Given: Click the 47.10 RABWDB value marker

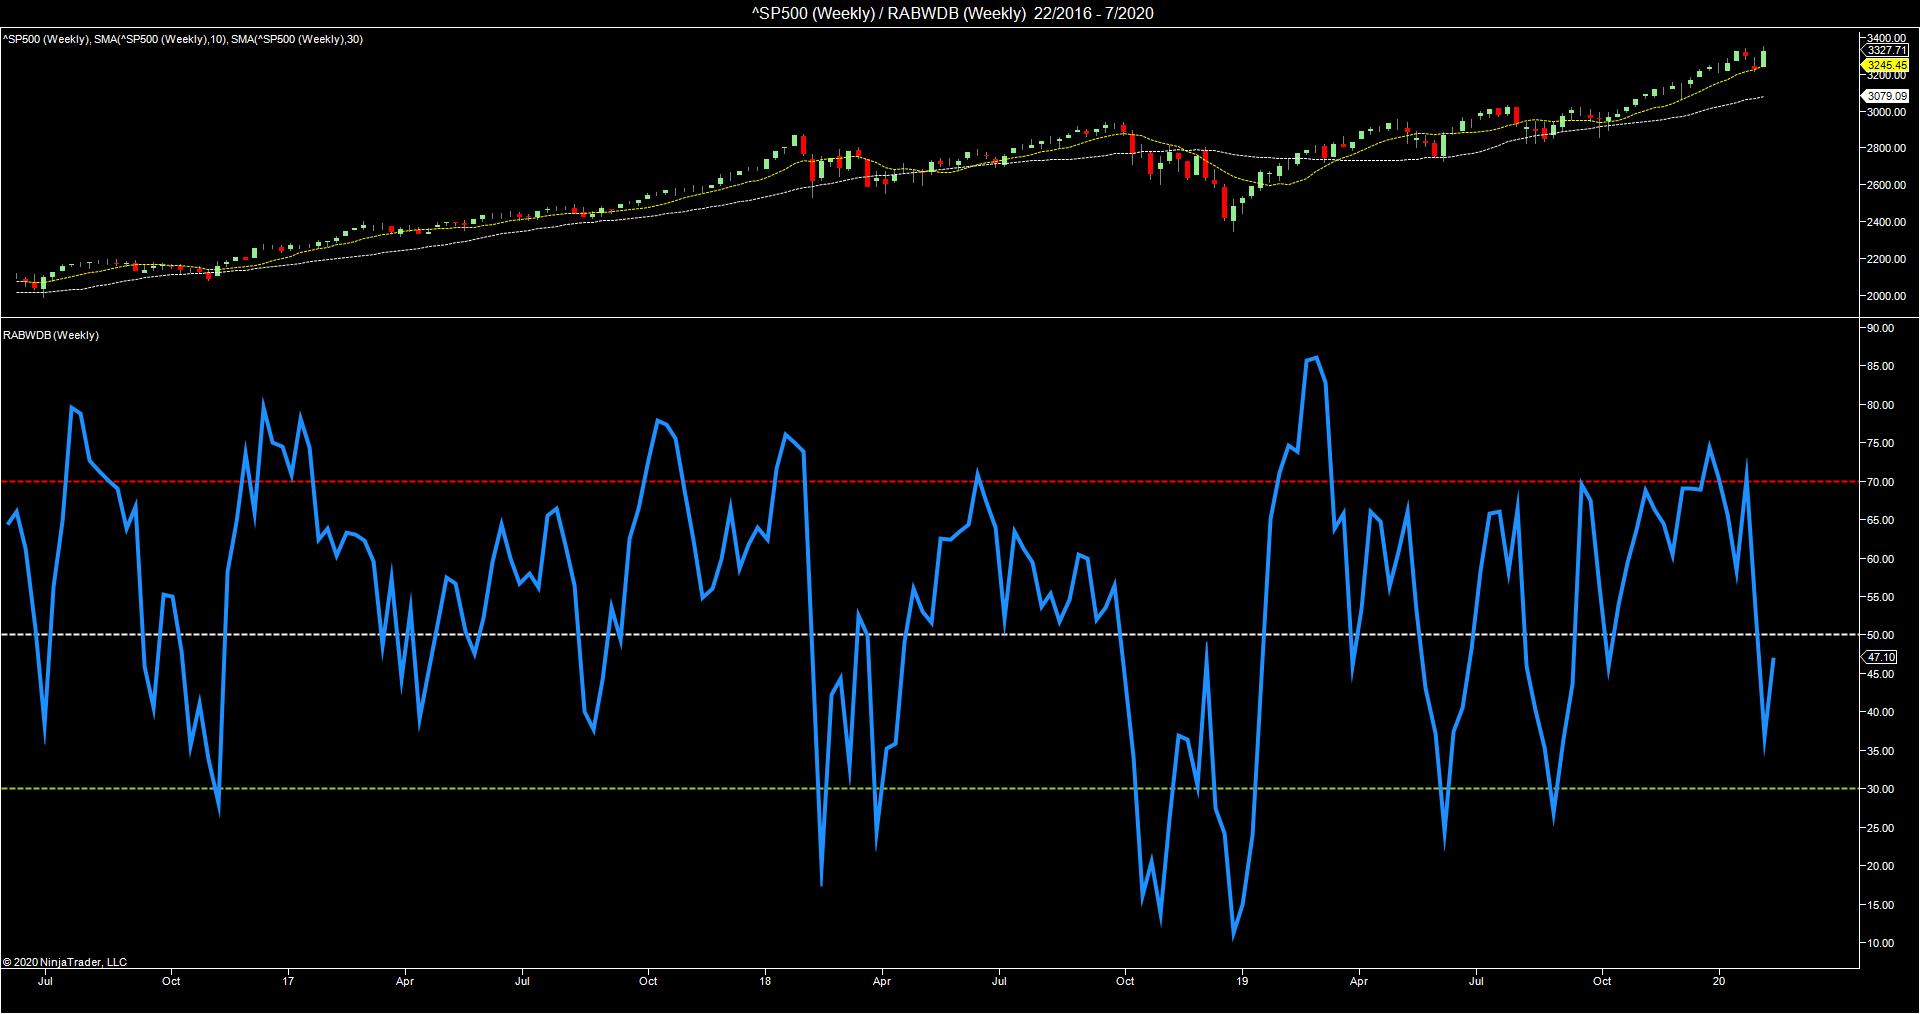Looking at the screenshot, I should tap(1880, 657).
